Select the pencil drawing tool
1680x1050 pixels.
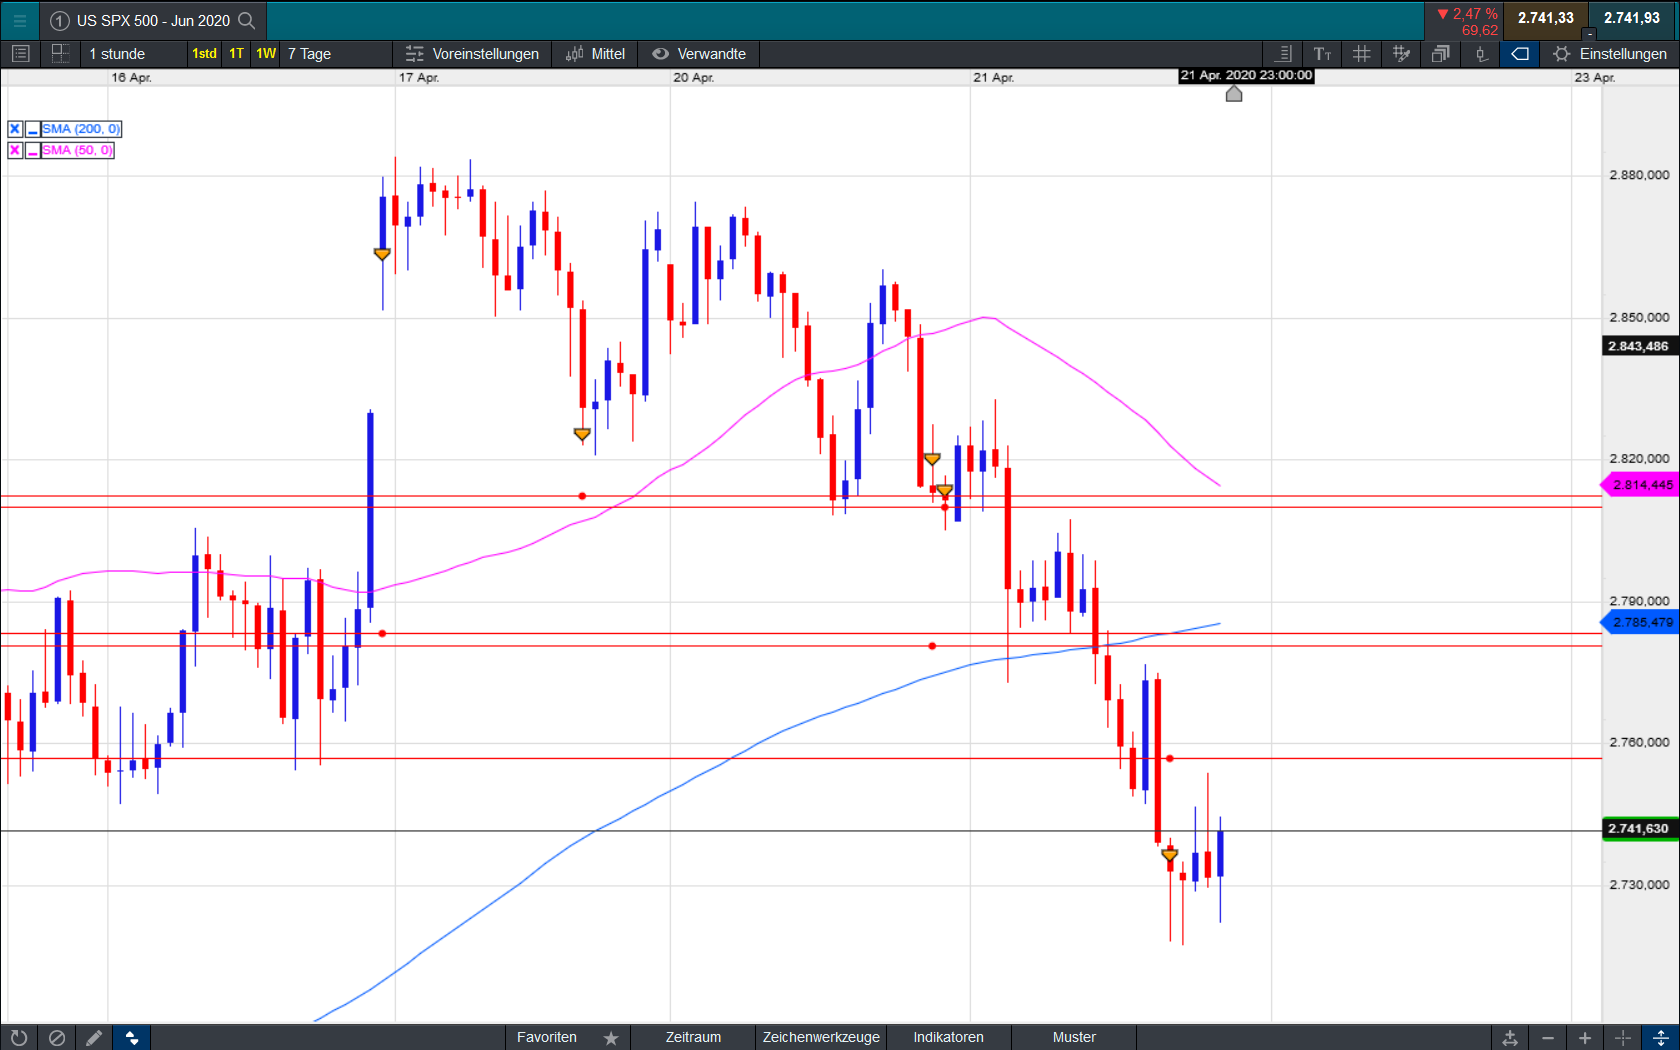click(x=94, y=1038)
